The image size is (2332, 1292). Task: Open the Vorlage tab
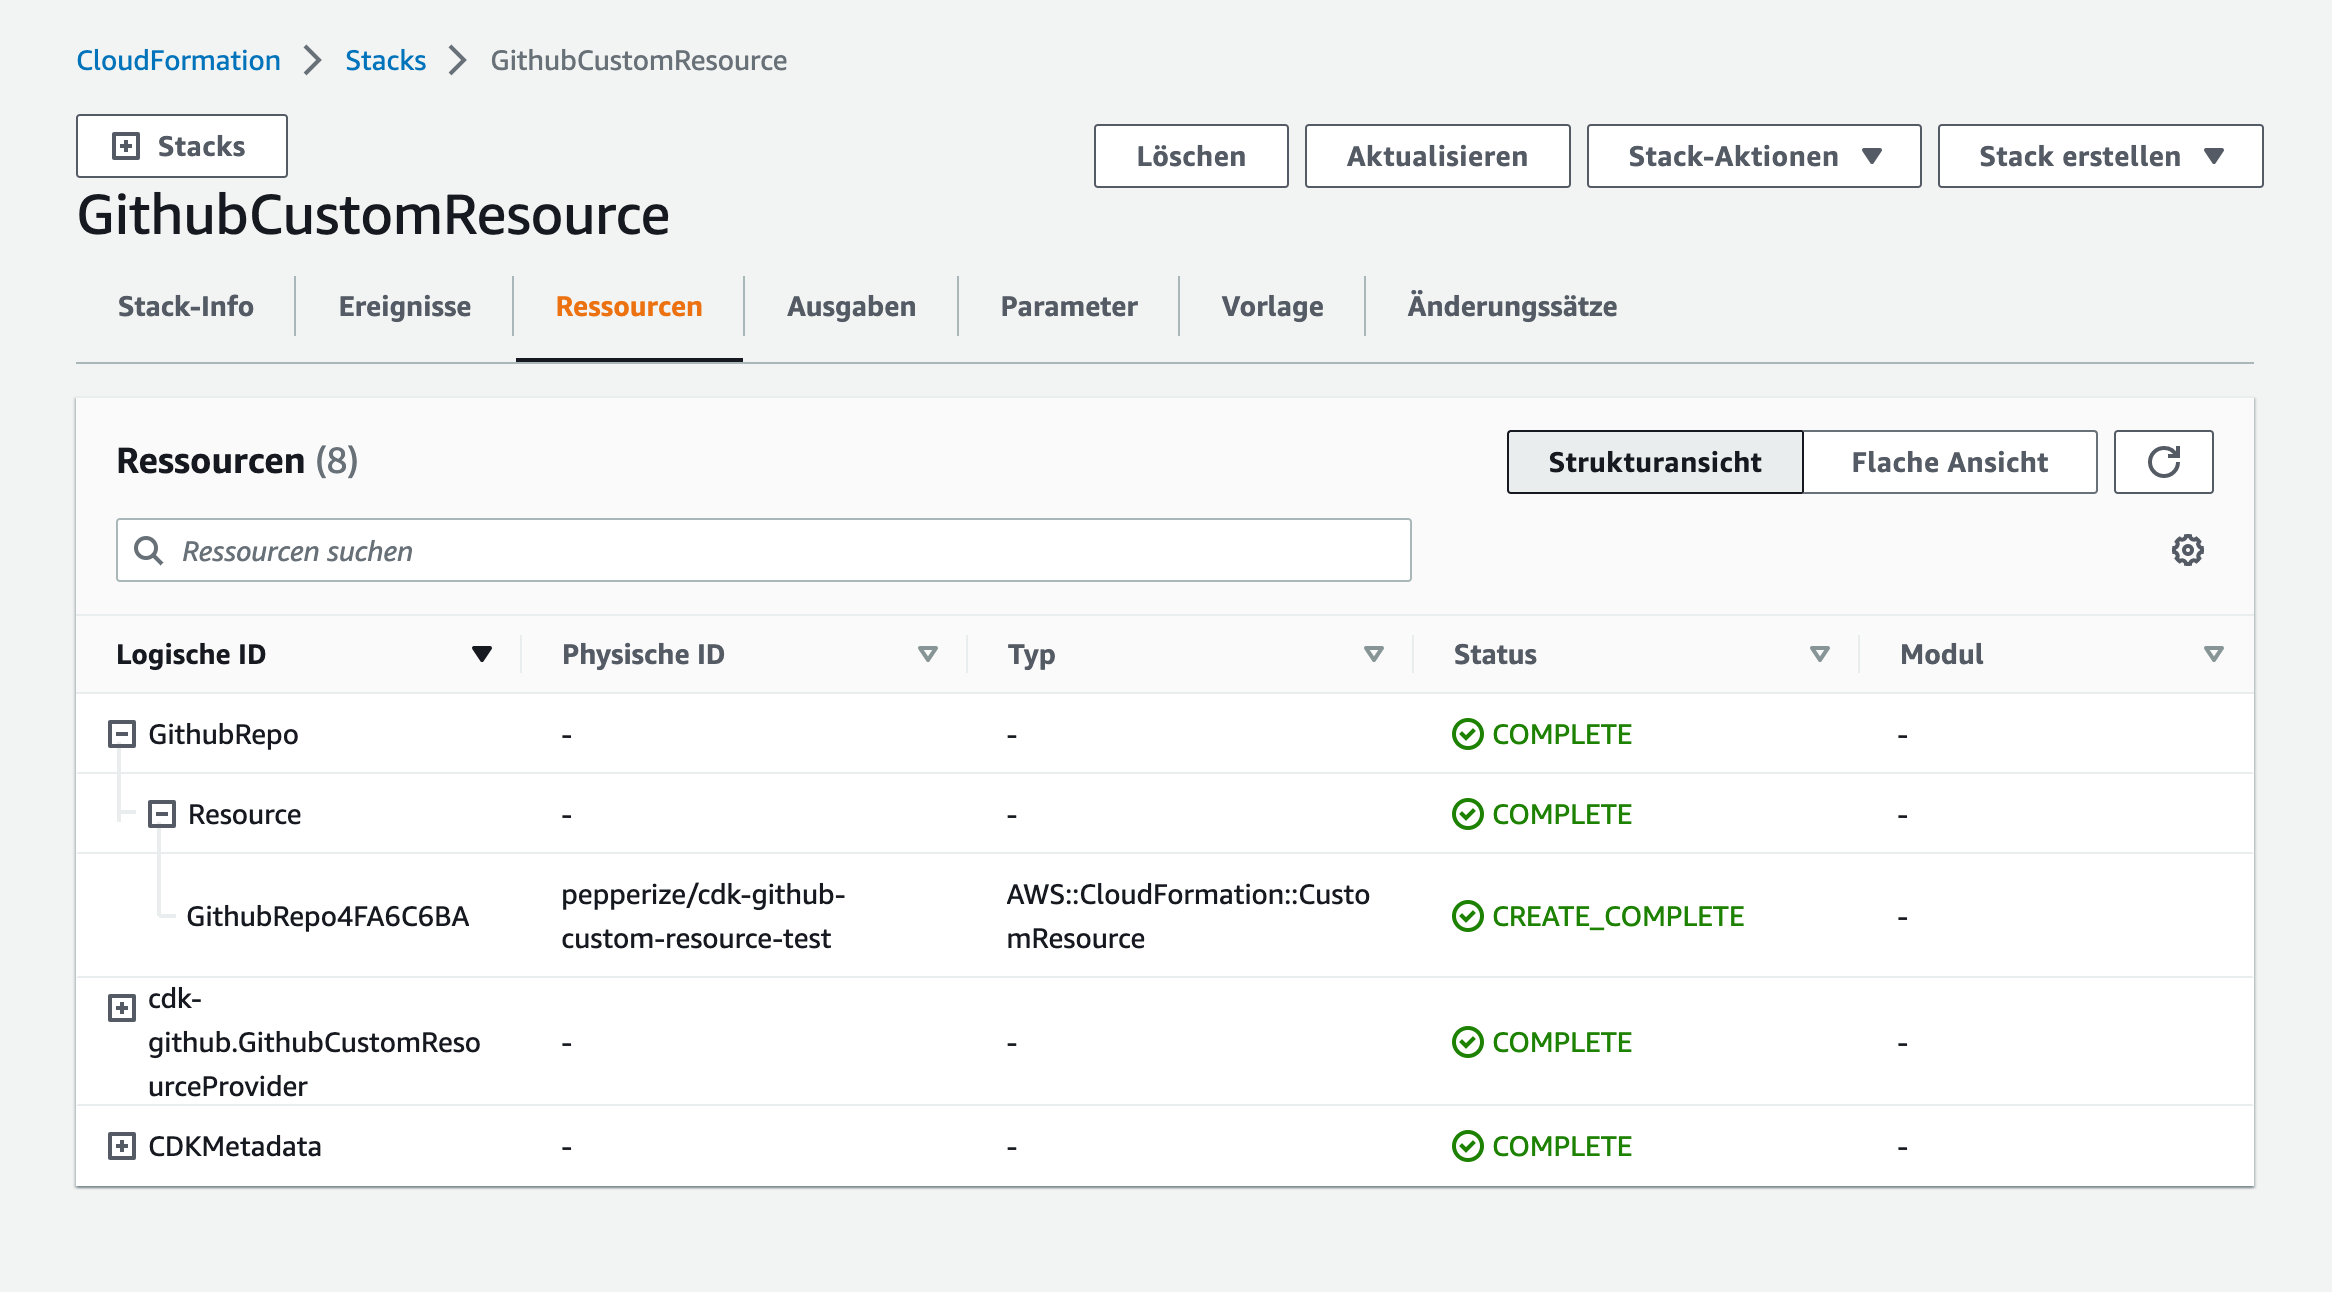[1272, 306]
